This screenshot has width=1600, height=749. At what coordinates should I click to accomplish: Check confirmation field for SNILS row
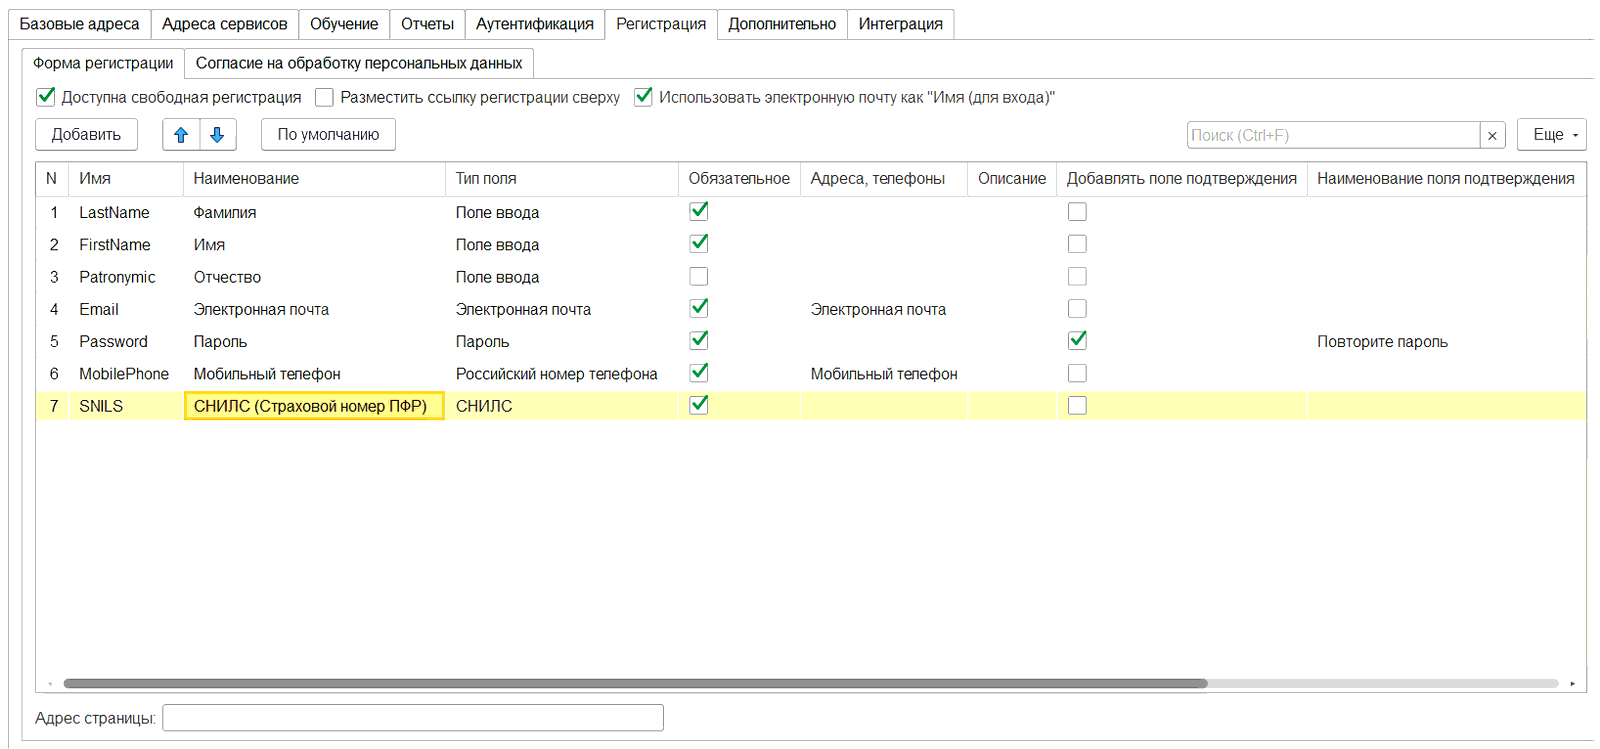[x=1077, y=405]
